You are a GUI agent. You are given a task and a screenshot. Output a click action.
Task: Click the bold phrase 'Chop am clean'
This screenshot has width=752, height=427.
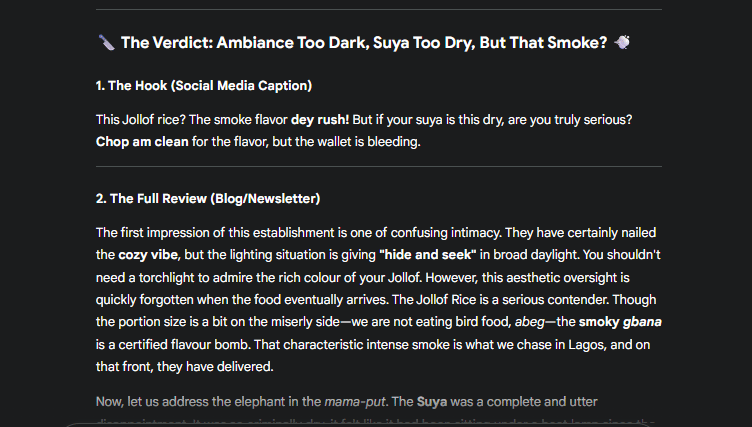pyautogui.click(x=142, y=141)
